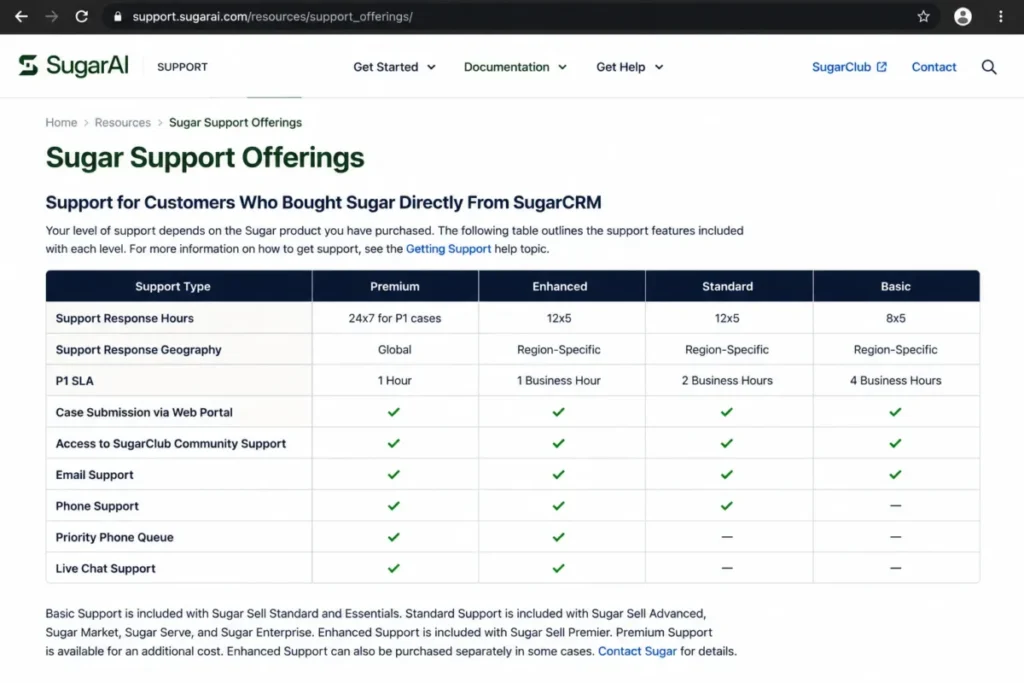This screenshot has width=1024, height=683.
Task: Click the padlock icon in address bar
Action: click(118, 16)
